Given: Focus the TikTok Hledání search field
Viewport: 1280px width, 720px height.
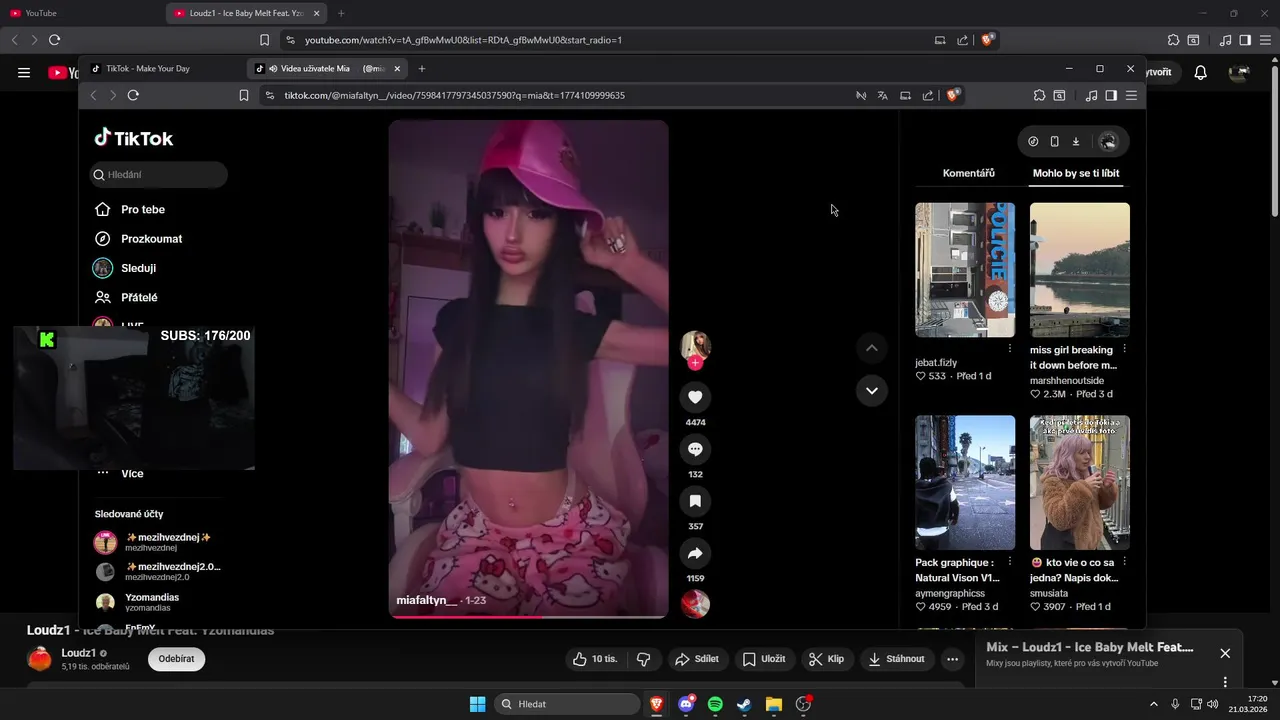Looking at the screenshot, I should click(159, 175).
